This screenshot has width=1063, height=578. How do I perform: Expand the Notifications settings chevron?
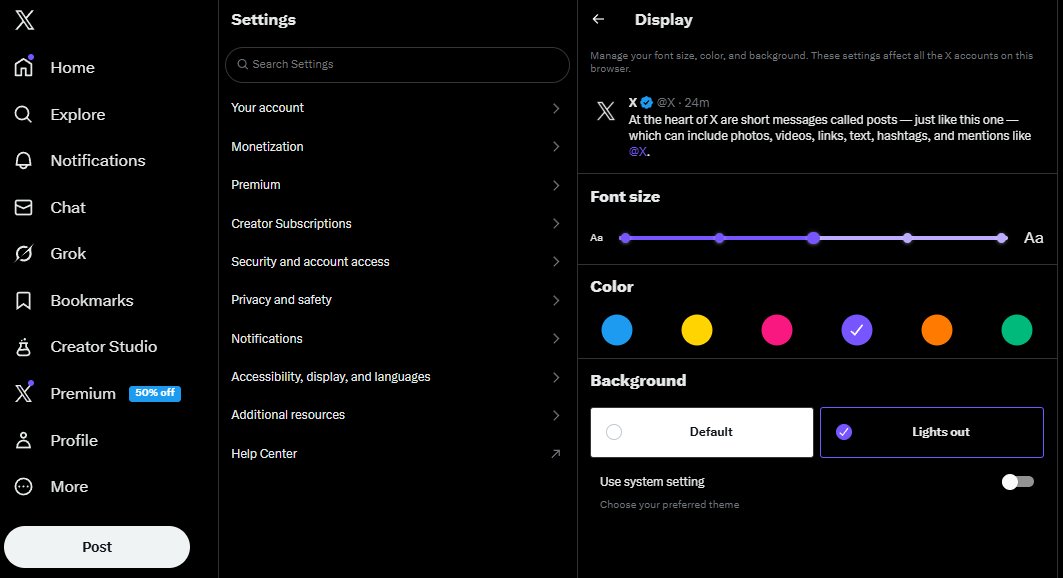coord(556,338)
